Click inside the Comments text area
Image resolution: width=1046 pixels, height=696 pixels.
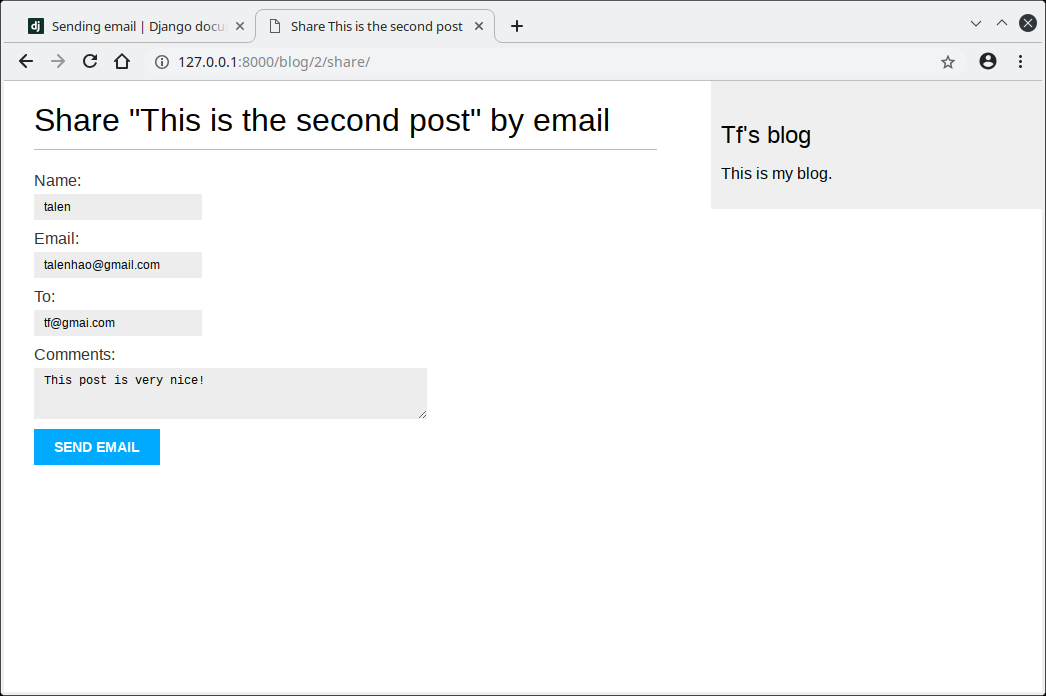point(230,393)
